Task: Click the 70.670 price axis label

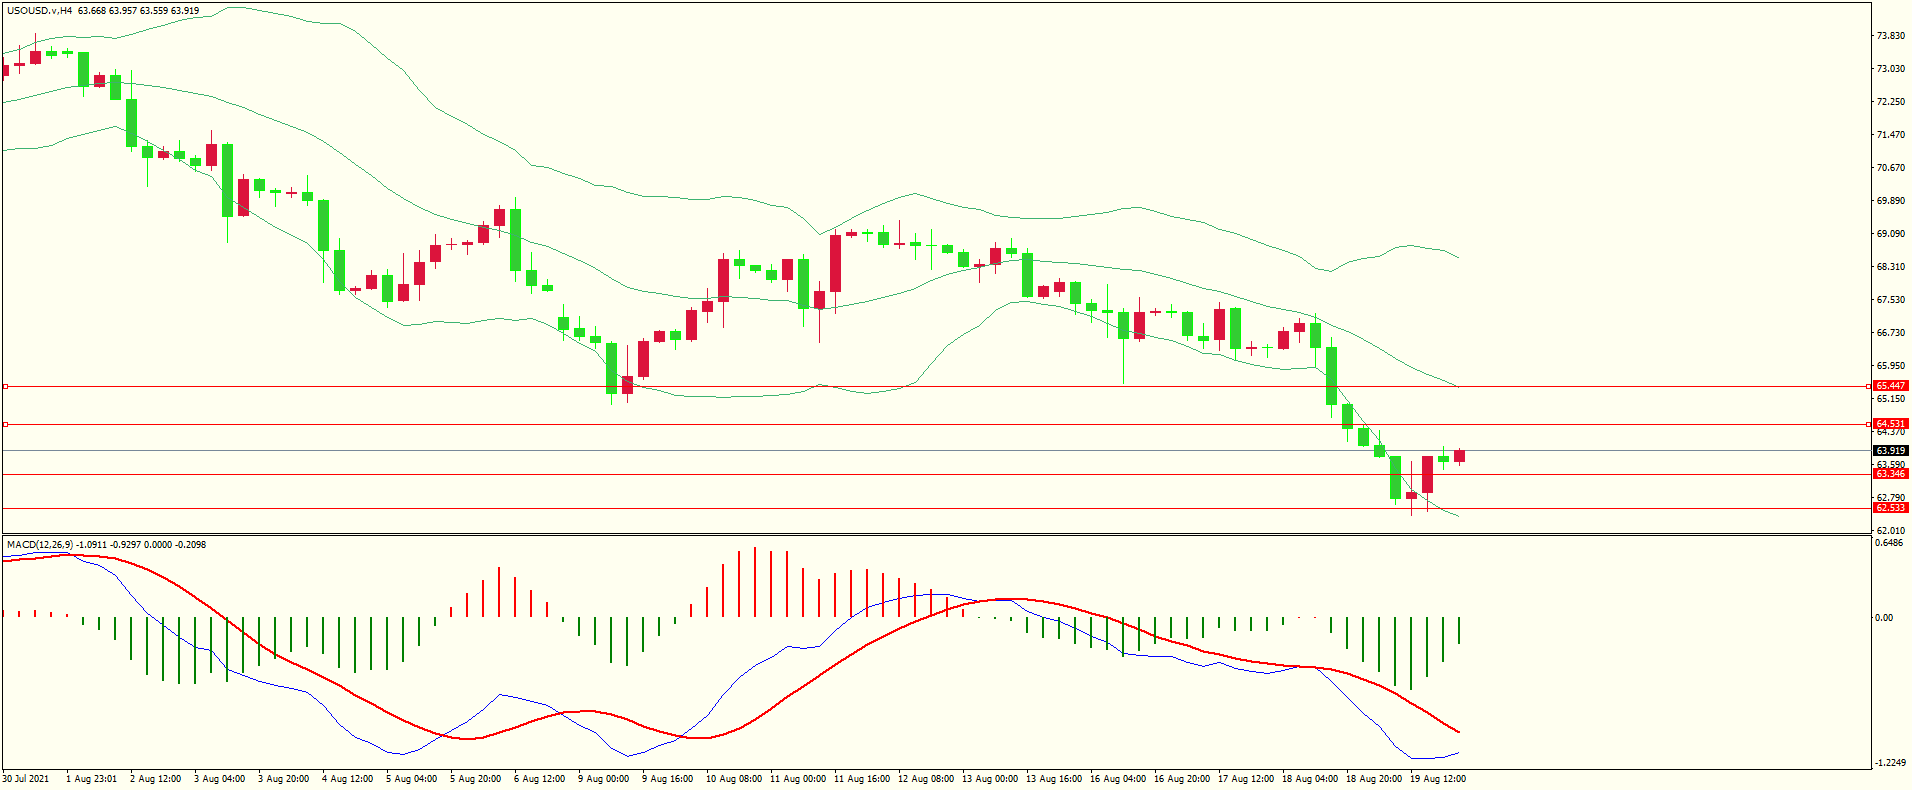Action: tap(1890, 168)
